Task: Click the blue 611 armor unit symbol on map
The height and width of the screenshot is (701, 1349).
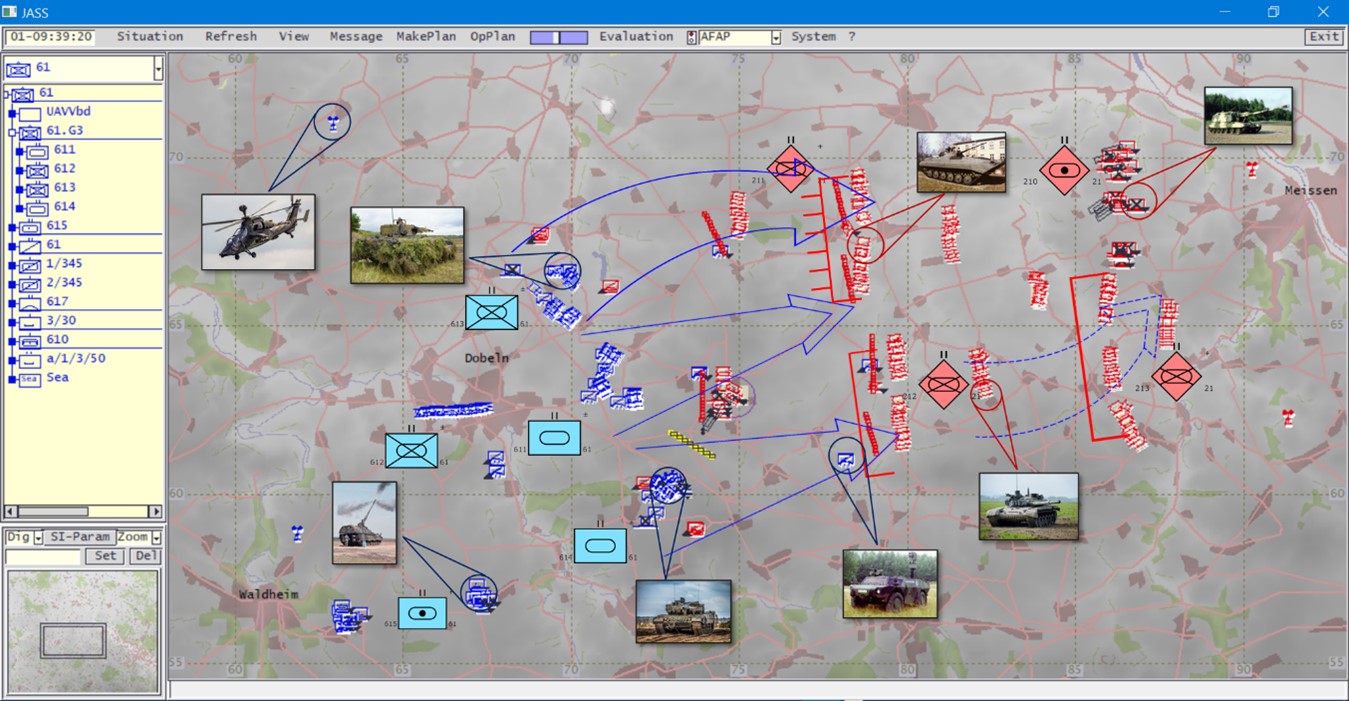Action: [554, 438]
